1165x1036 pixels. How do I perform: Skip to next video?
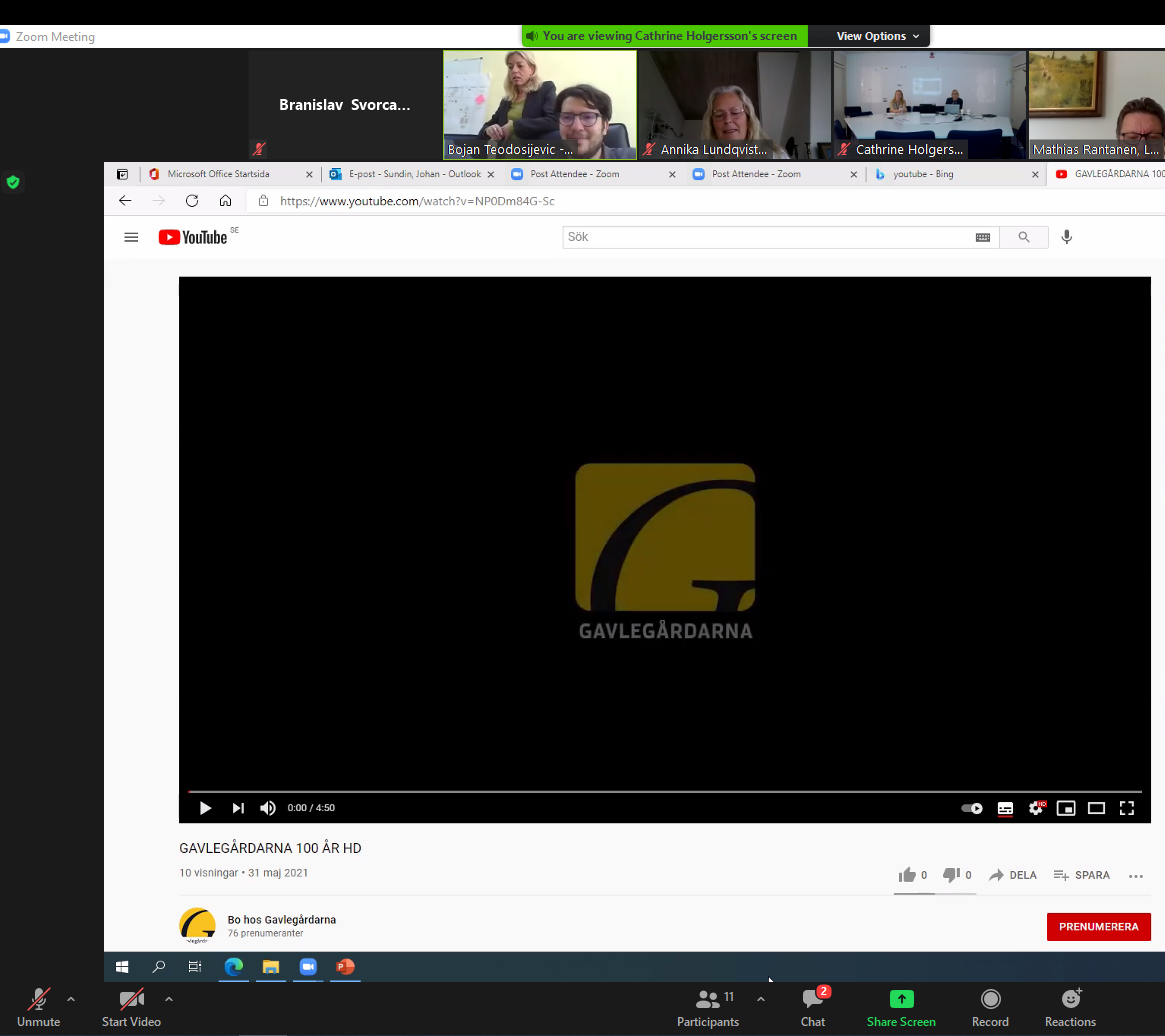point(238,808)
